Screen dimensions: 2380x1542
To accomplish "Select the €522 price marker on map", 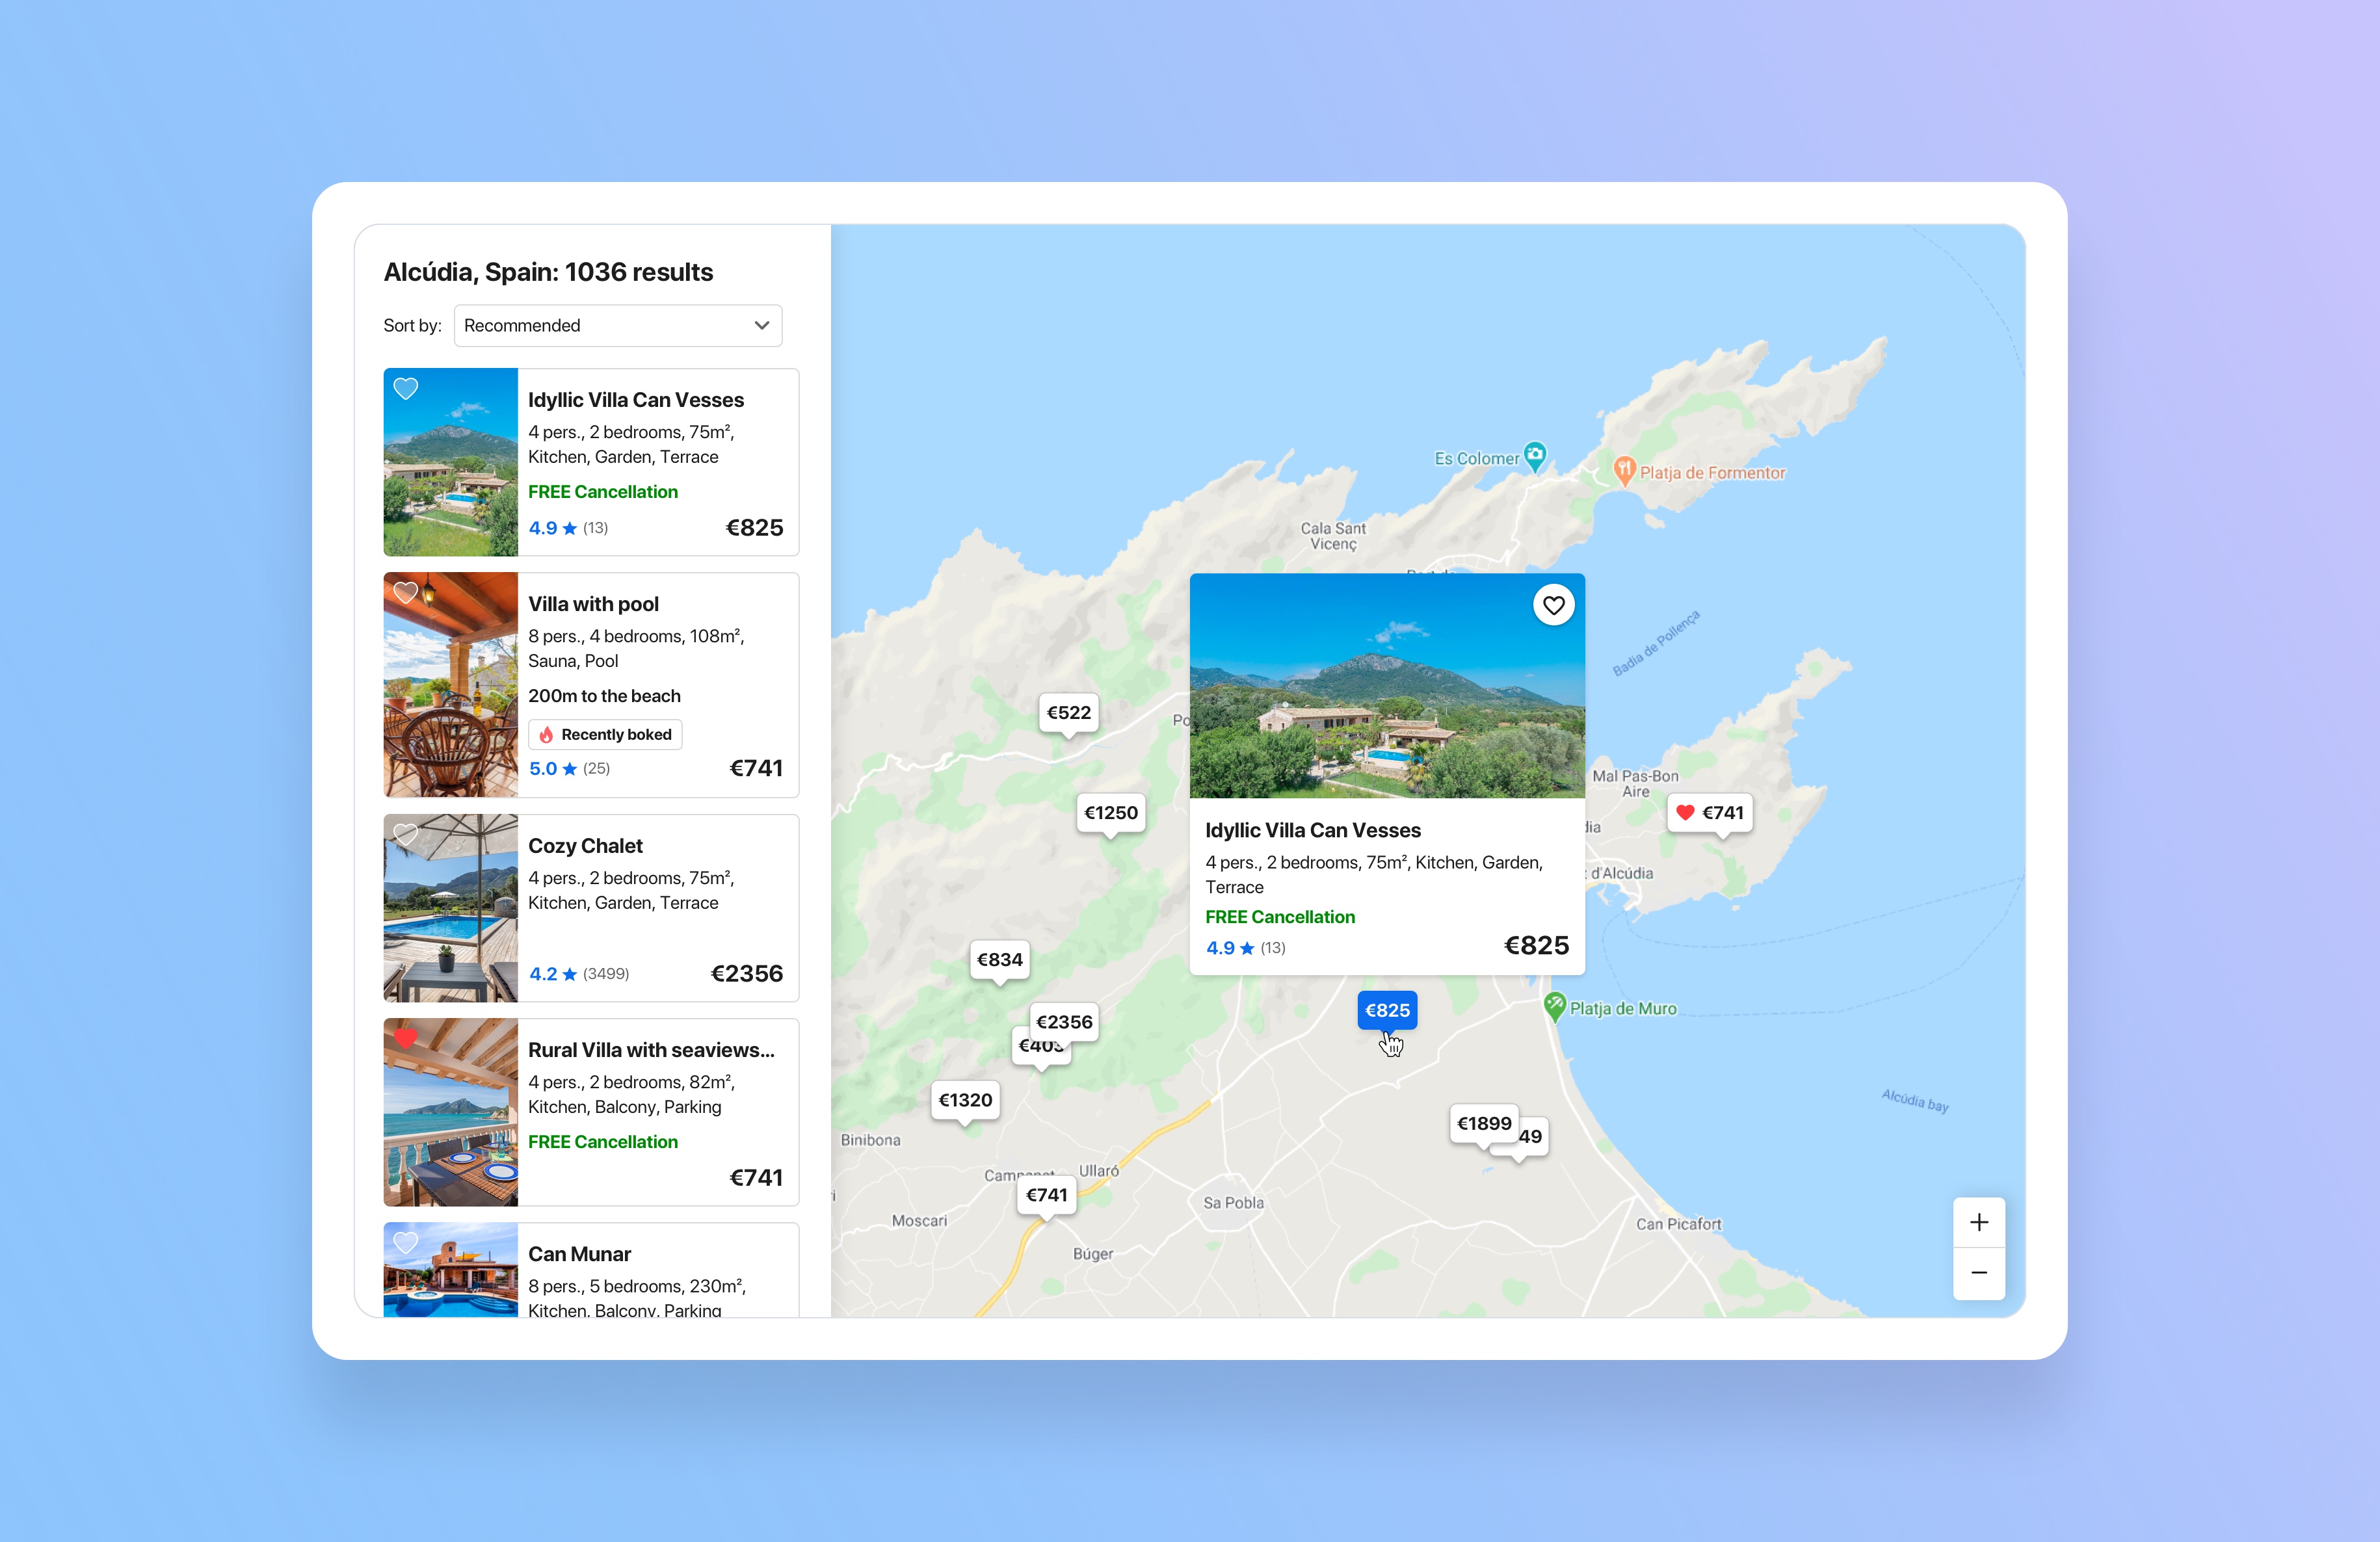I will [1068, 712].
